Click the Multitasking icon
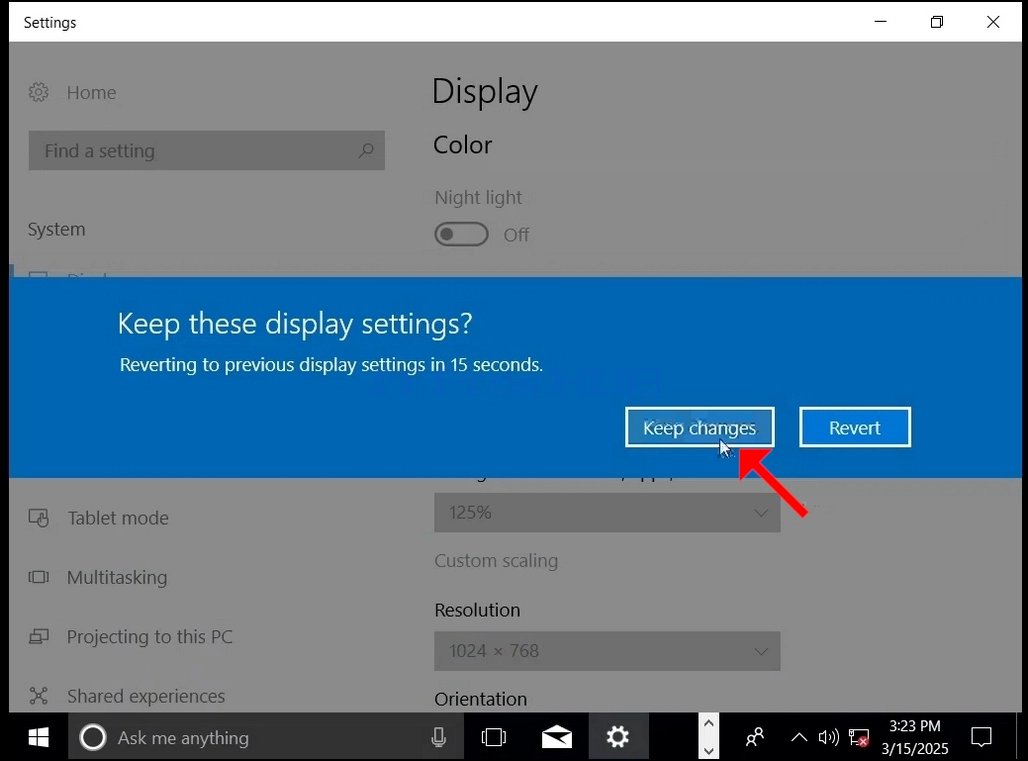Screen dimensions: 1028x761 39,577
